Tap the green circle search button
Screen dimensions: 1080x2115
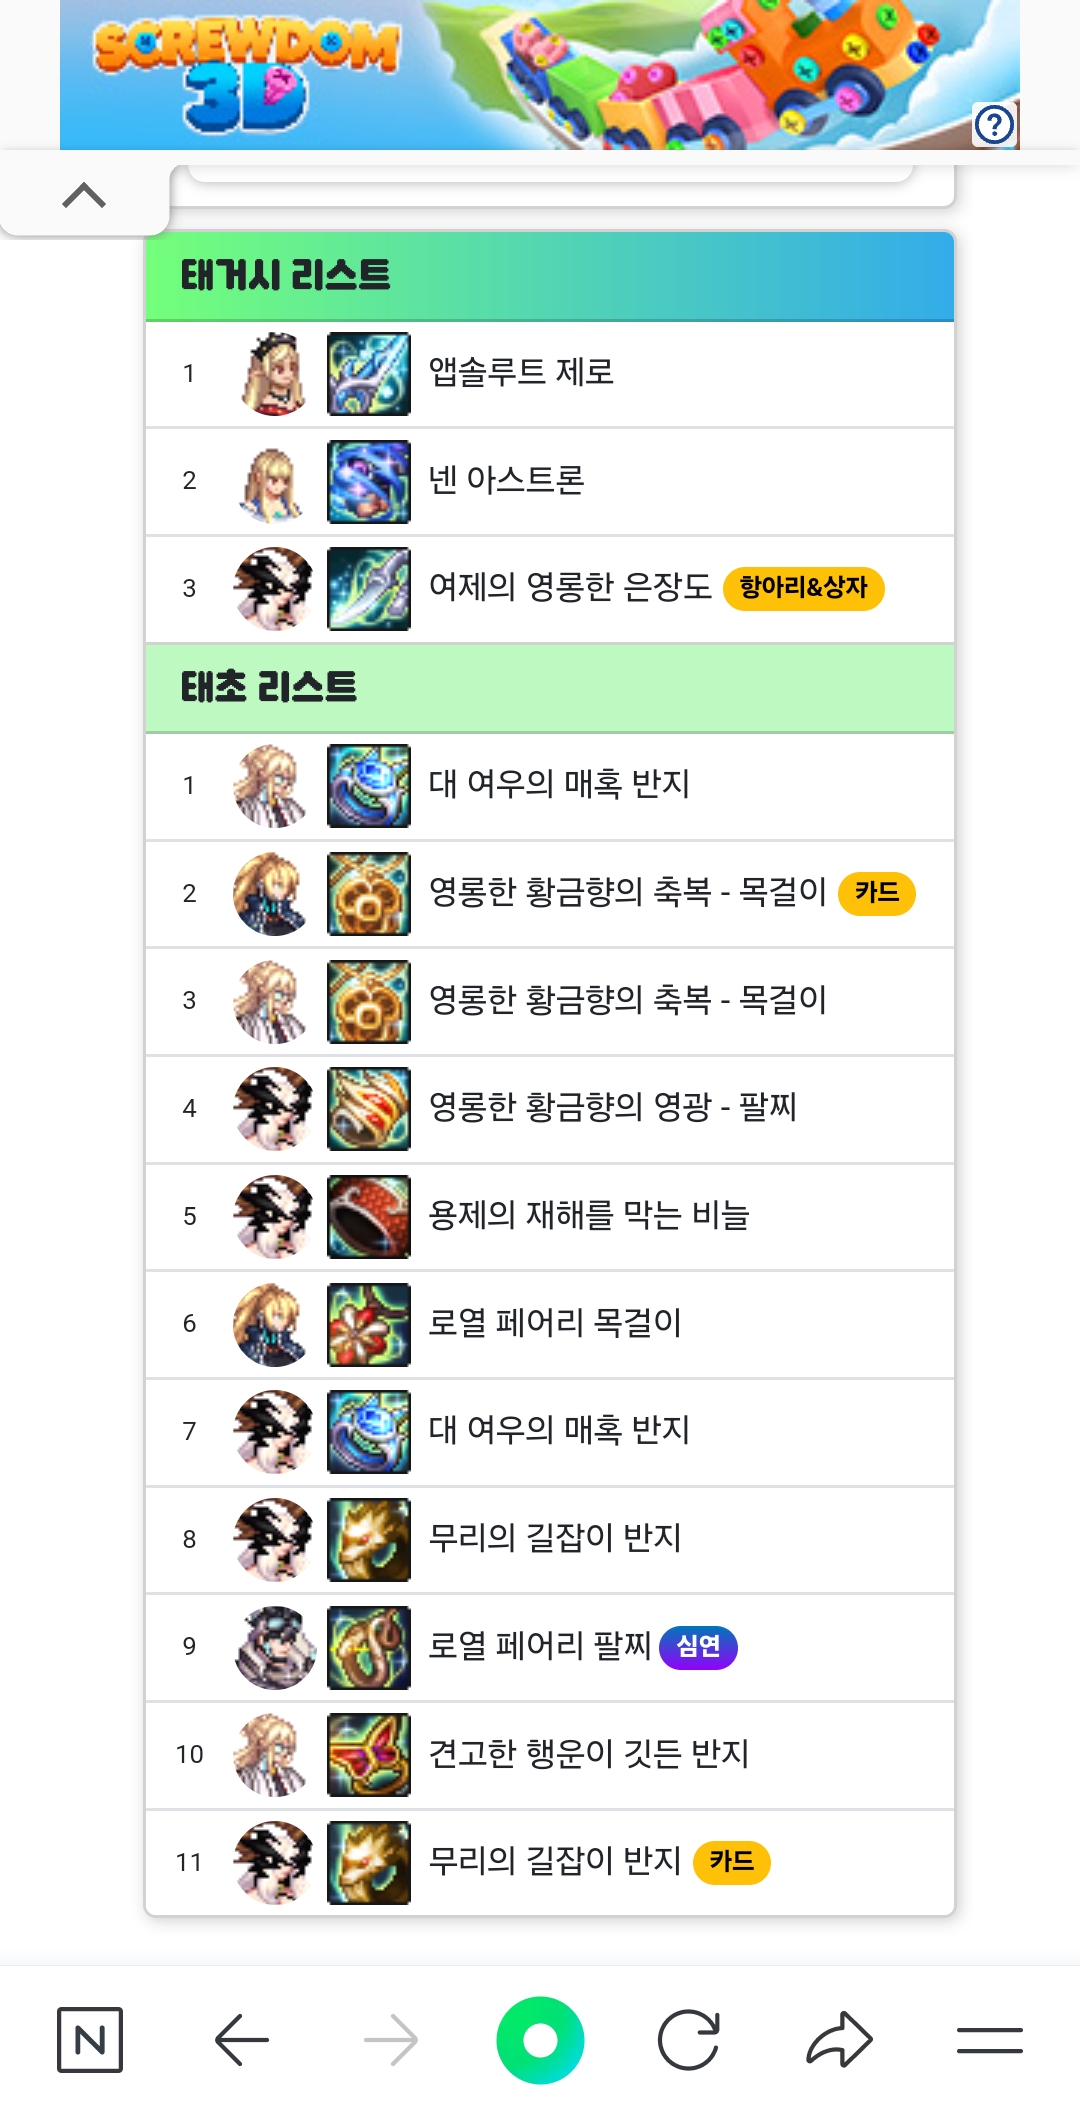(540, 2040)
